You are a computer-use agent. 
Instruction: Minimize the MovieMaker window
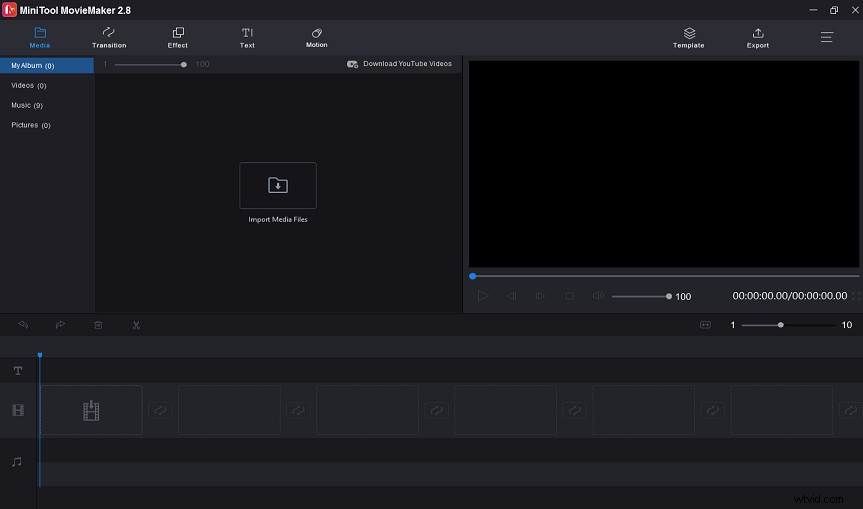(813, 10)
